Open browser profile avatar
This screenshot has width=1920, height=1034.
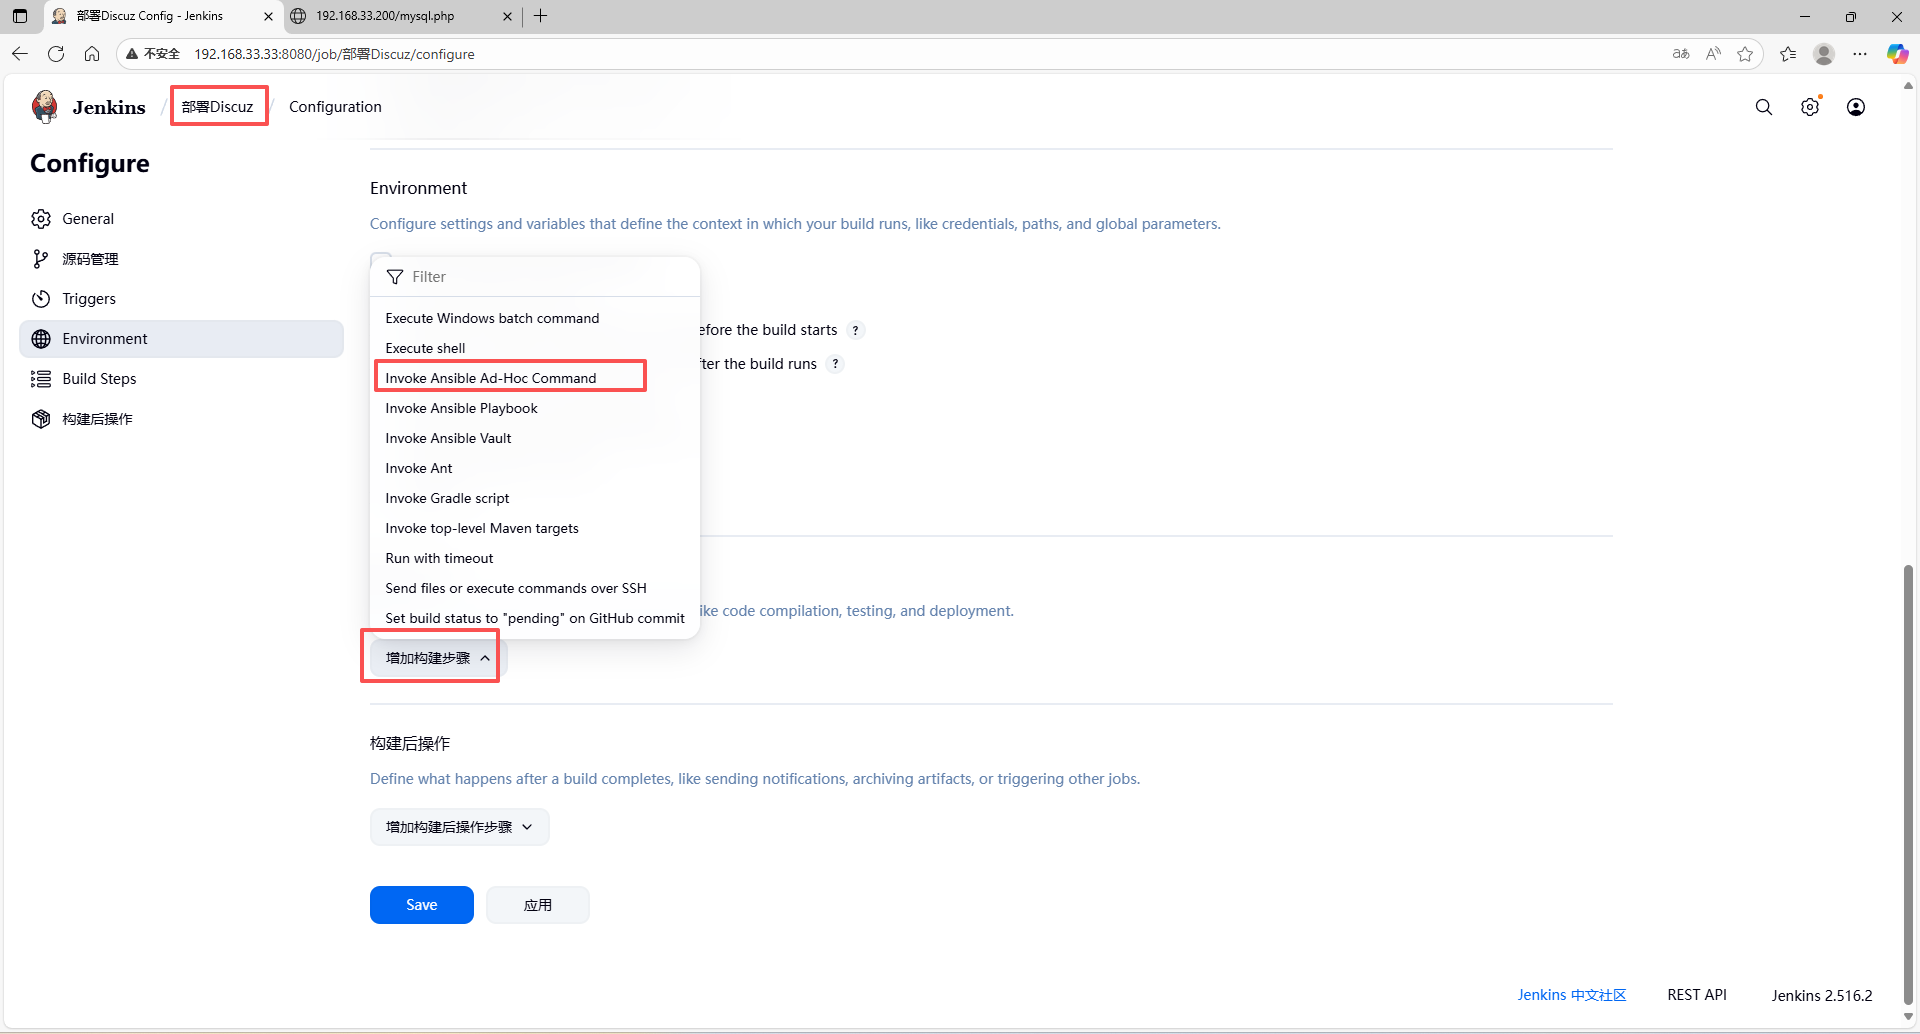1824,54
